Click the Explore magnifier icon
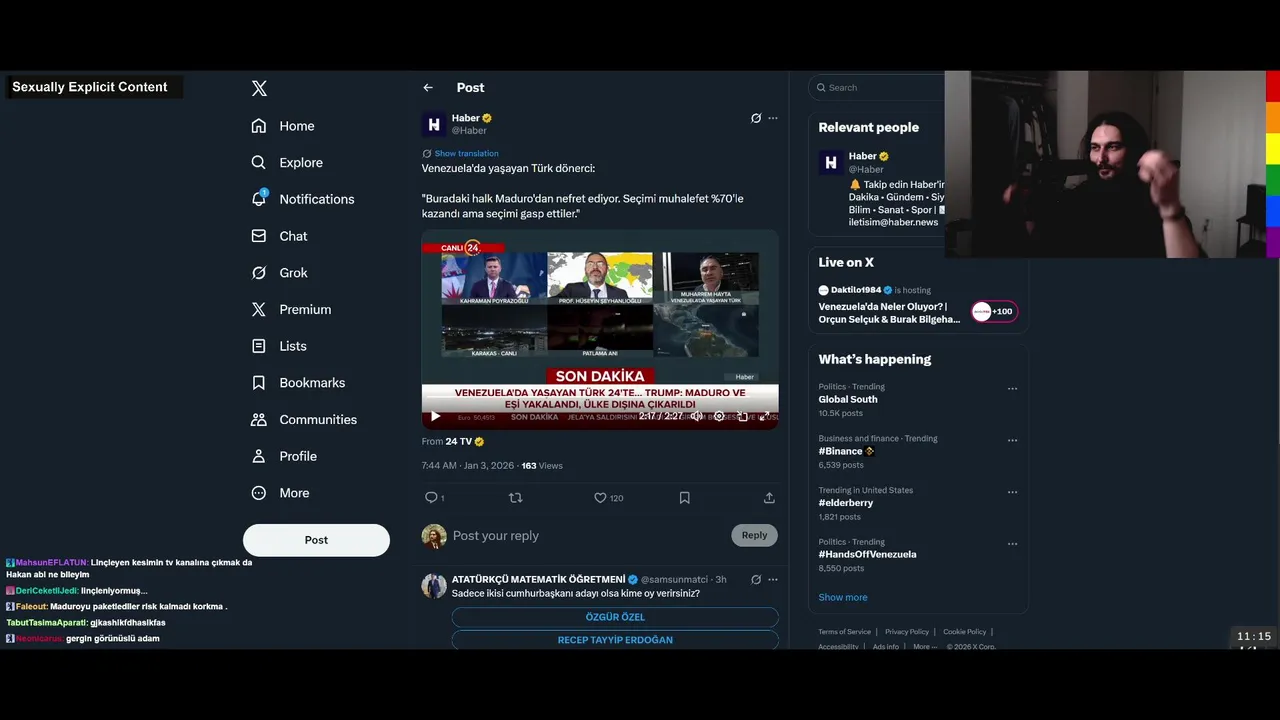Screen dimensions: 1280x720 [259, 163]
